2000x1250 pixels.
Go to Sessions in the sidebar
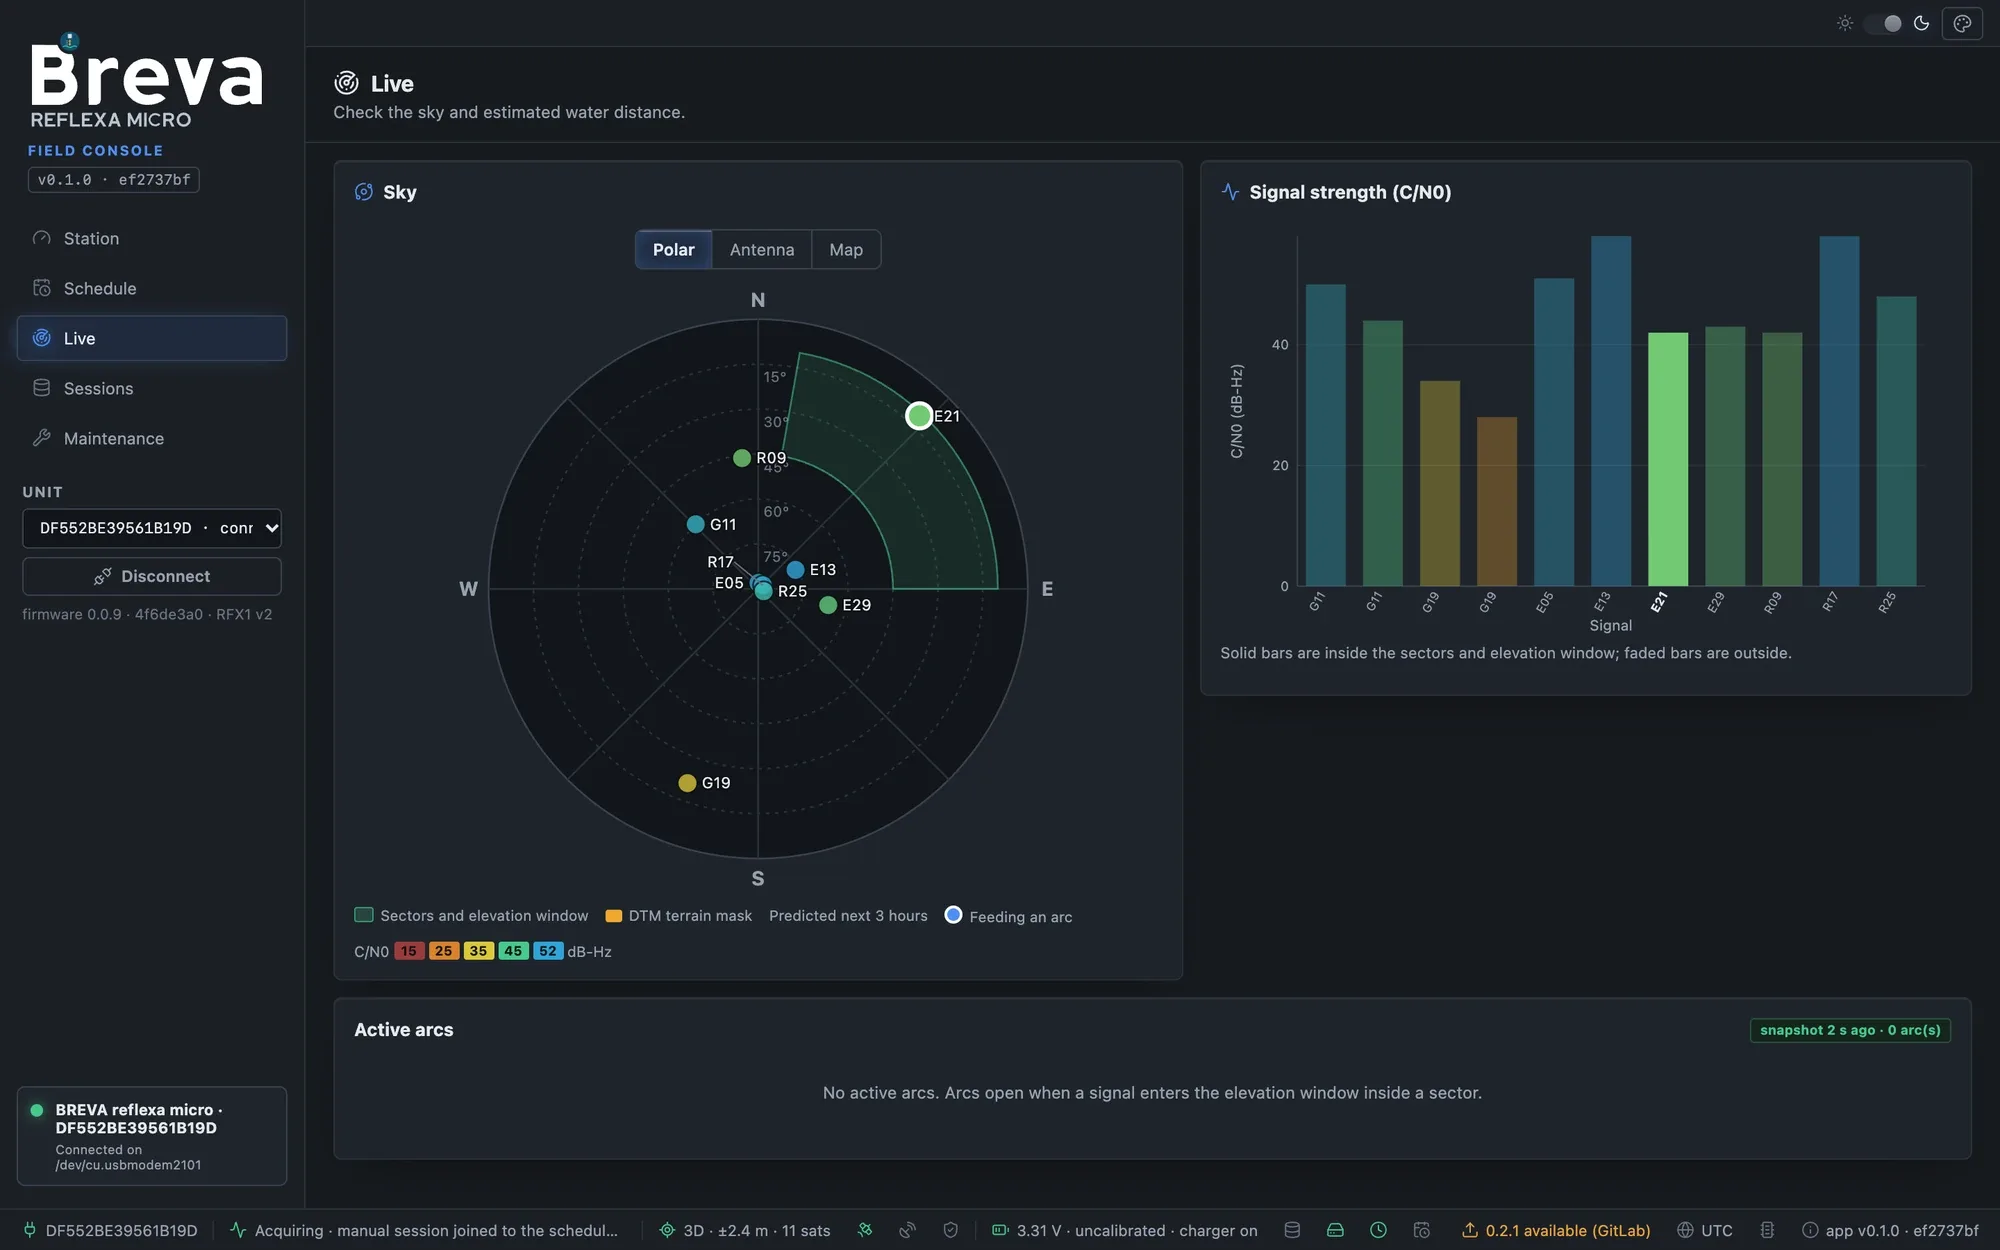[152, 388]
